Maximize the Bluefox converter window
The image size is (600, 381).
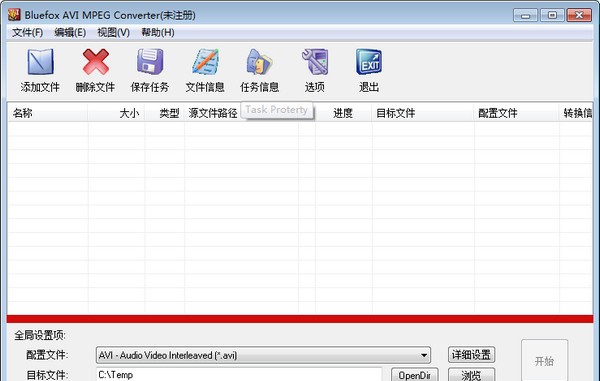point(552,15)
